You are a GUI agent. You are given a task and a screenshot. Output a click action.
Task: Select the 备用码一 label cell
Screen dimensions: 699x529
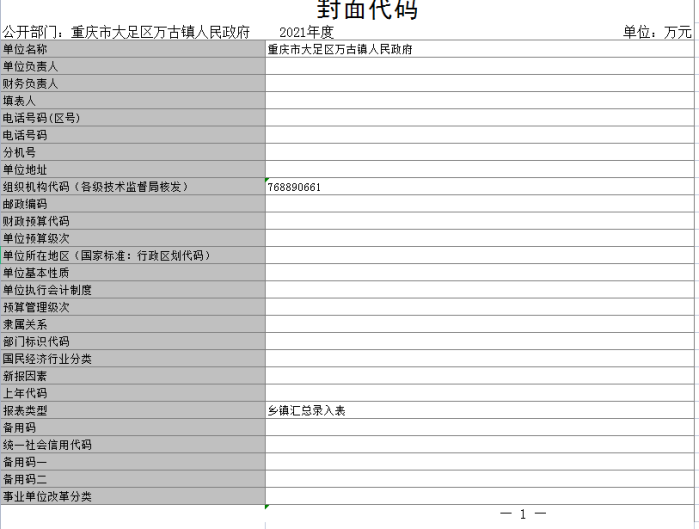point(133,463)
